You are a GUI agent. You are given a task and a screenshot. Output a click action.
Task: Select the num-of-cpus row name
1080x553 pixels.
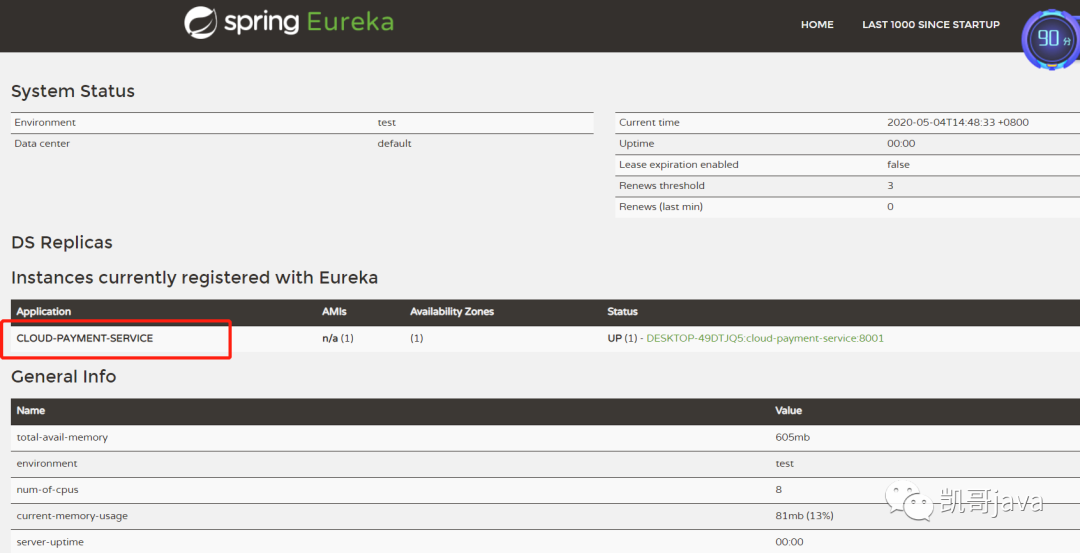tap(48, 490)
